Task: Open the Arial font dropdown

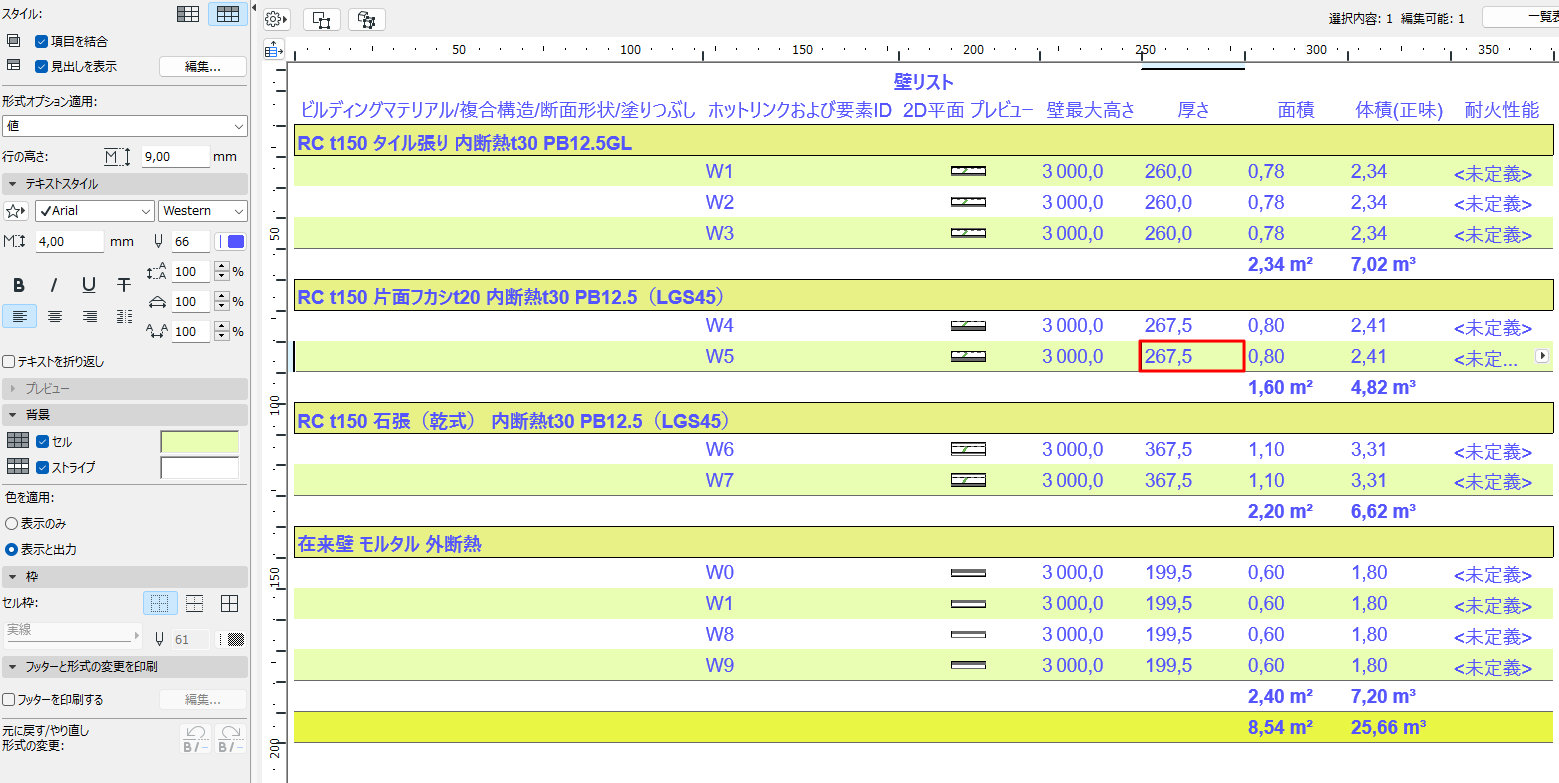Action: point(93,211)
